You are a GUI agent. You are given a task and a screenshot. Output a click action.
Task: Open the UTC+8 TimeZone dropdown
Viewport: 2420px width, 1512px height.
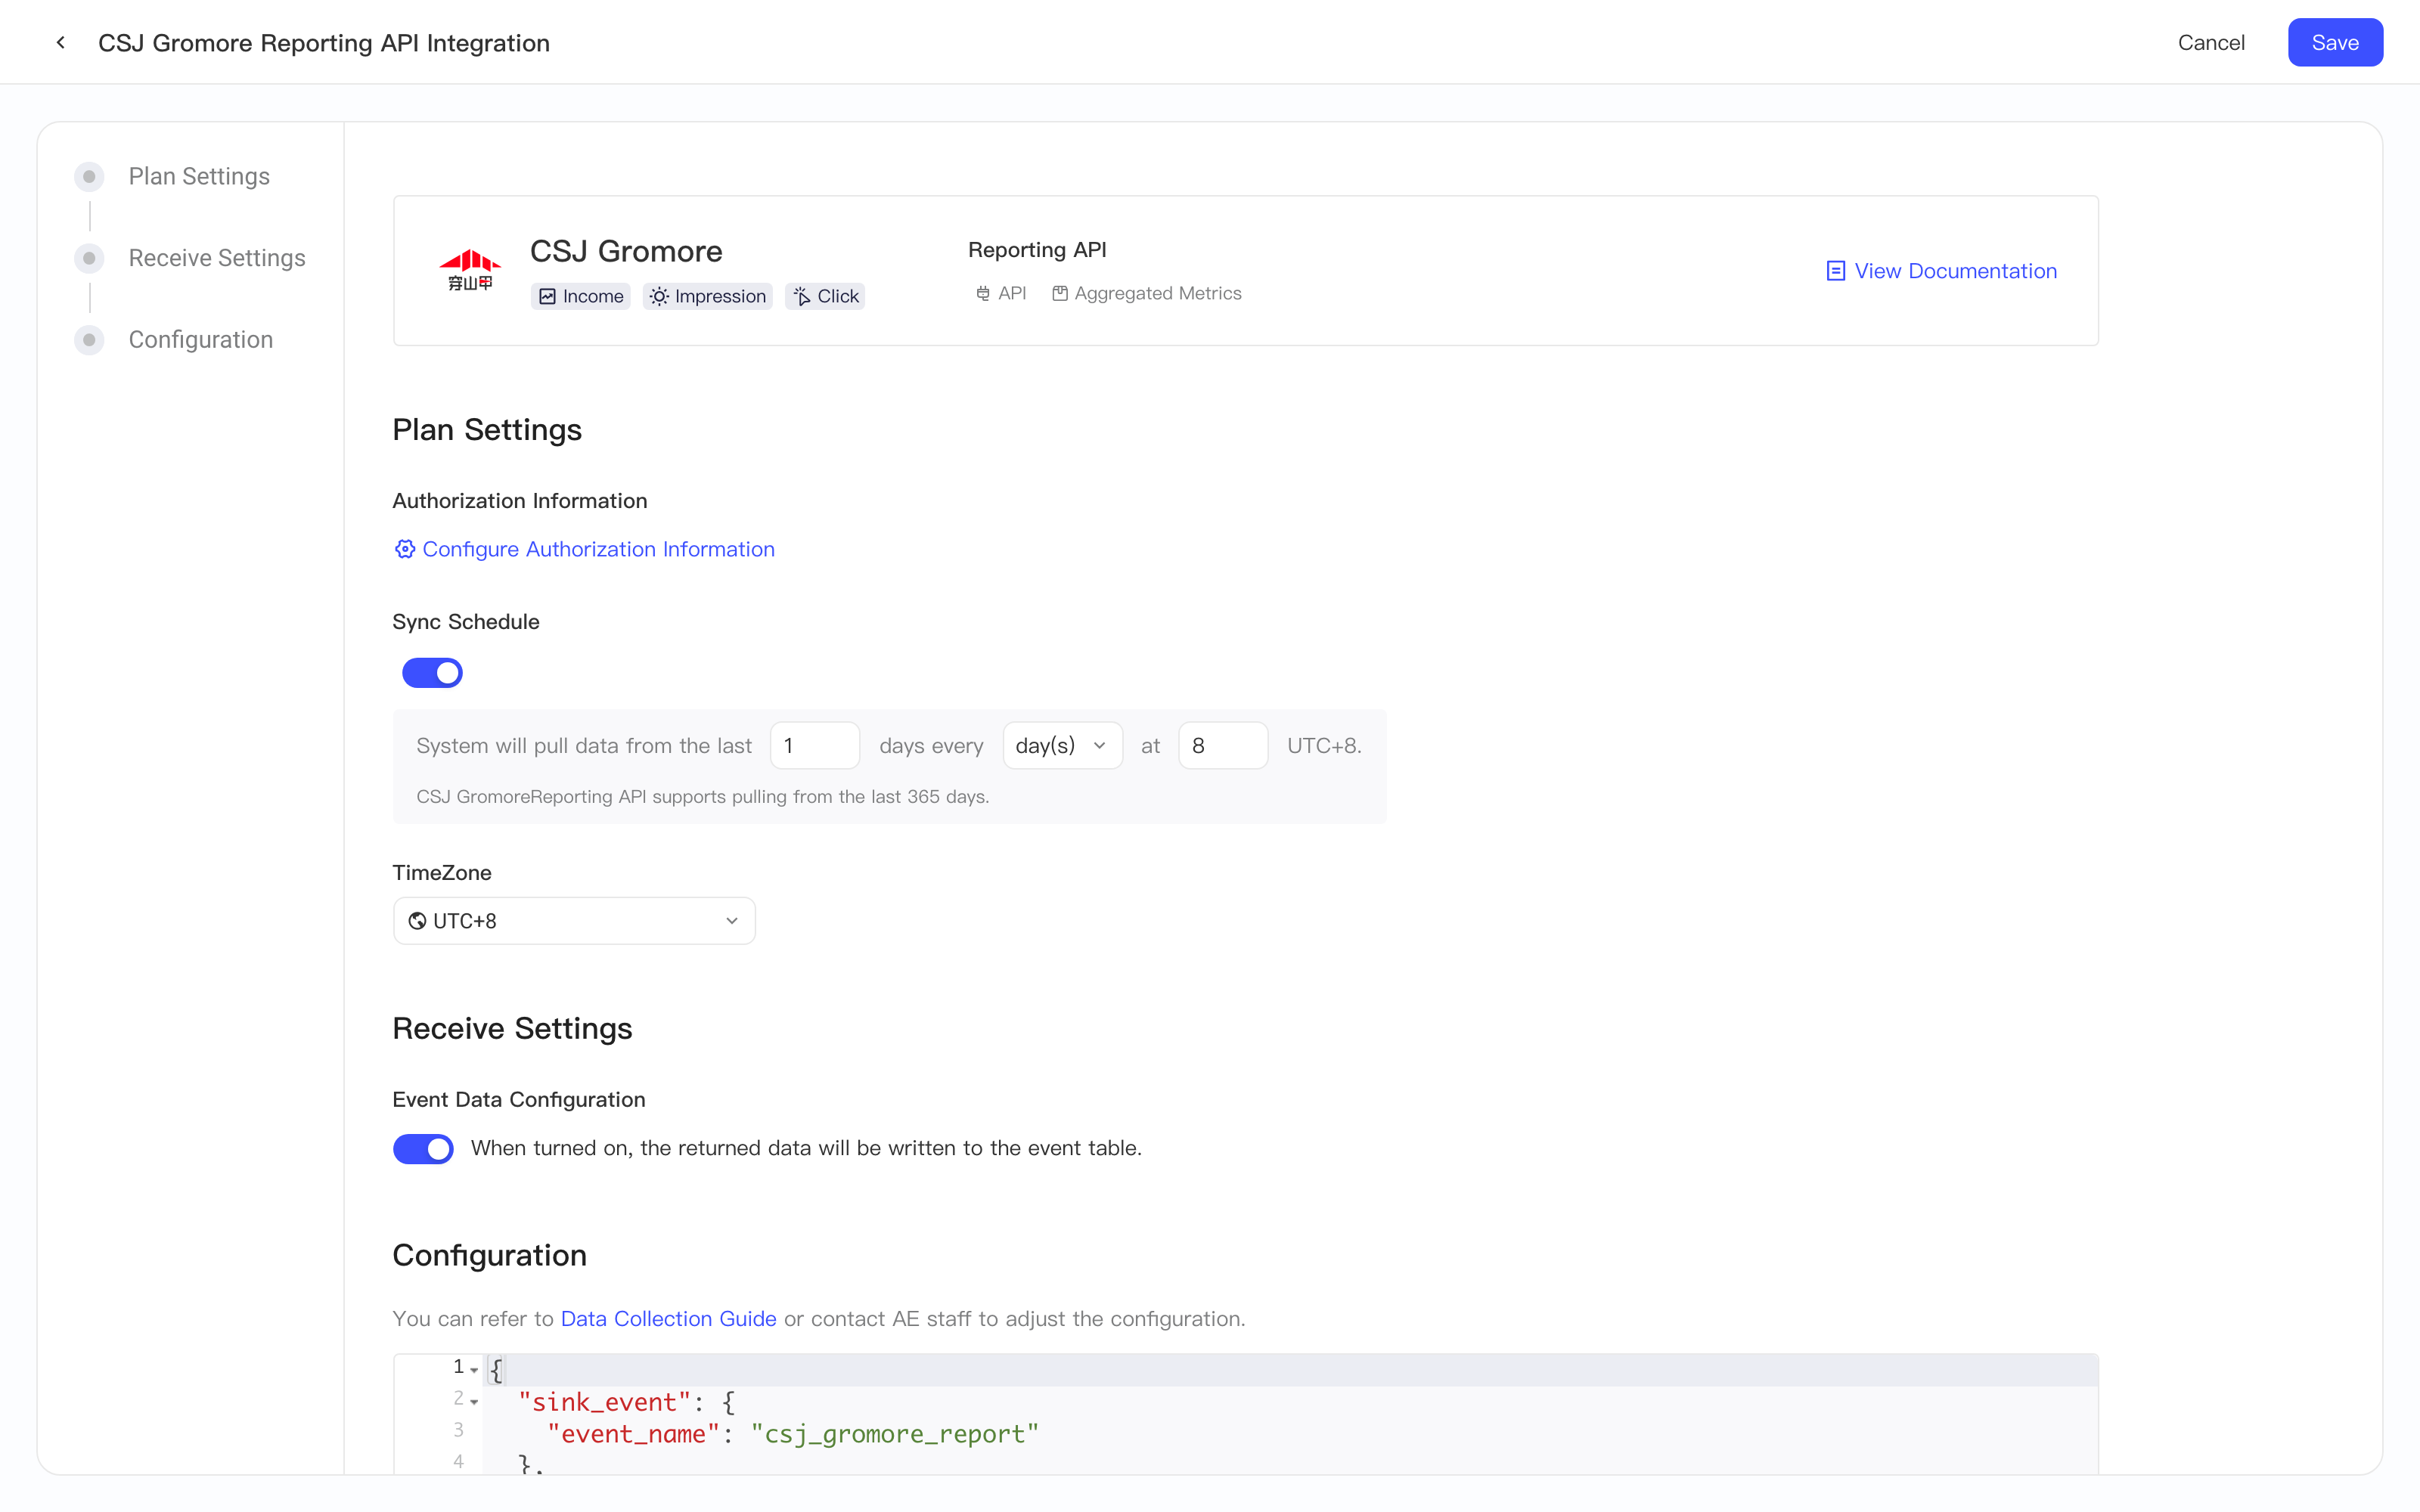coord(574,921)
